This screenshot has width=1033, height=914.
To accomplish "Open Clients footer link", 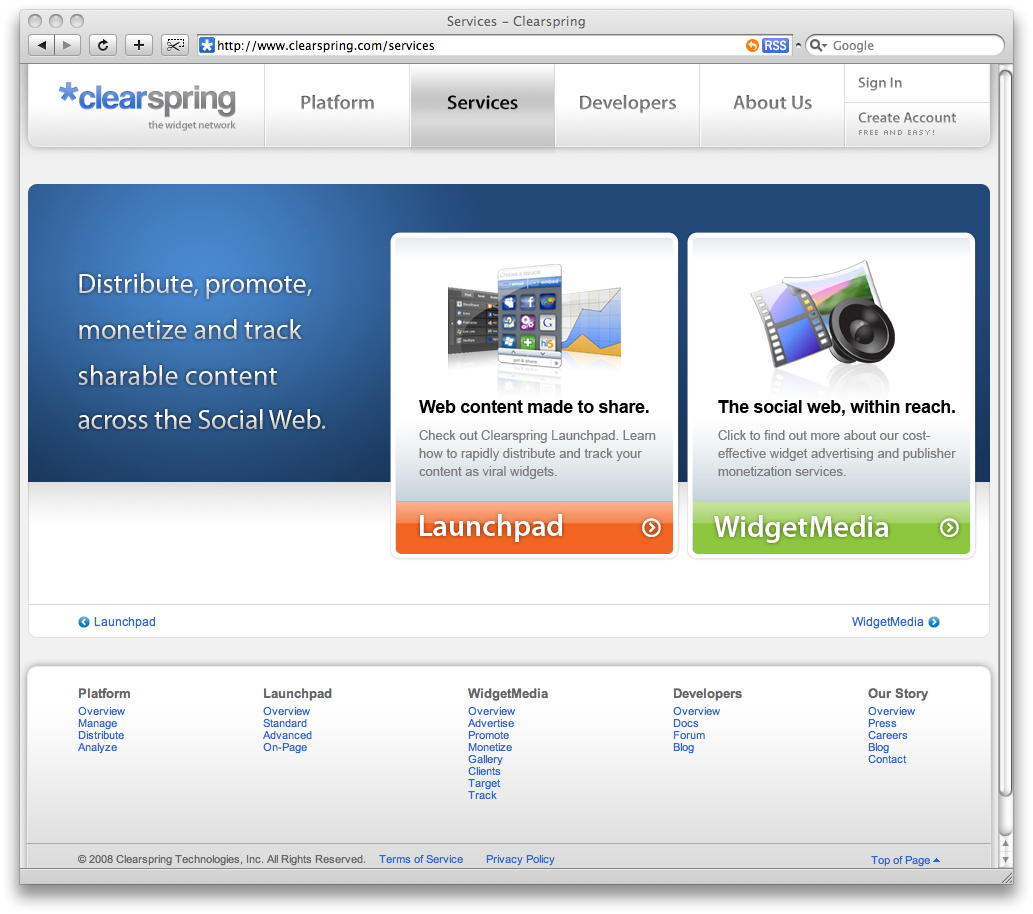I will pyautogui.click(x=484, y=771).
